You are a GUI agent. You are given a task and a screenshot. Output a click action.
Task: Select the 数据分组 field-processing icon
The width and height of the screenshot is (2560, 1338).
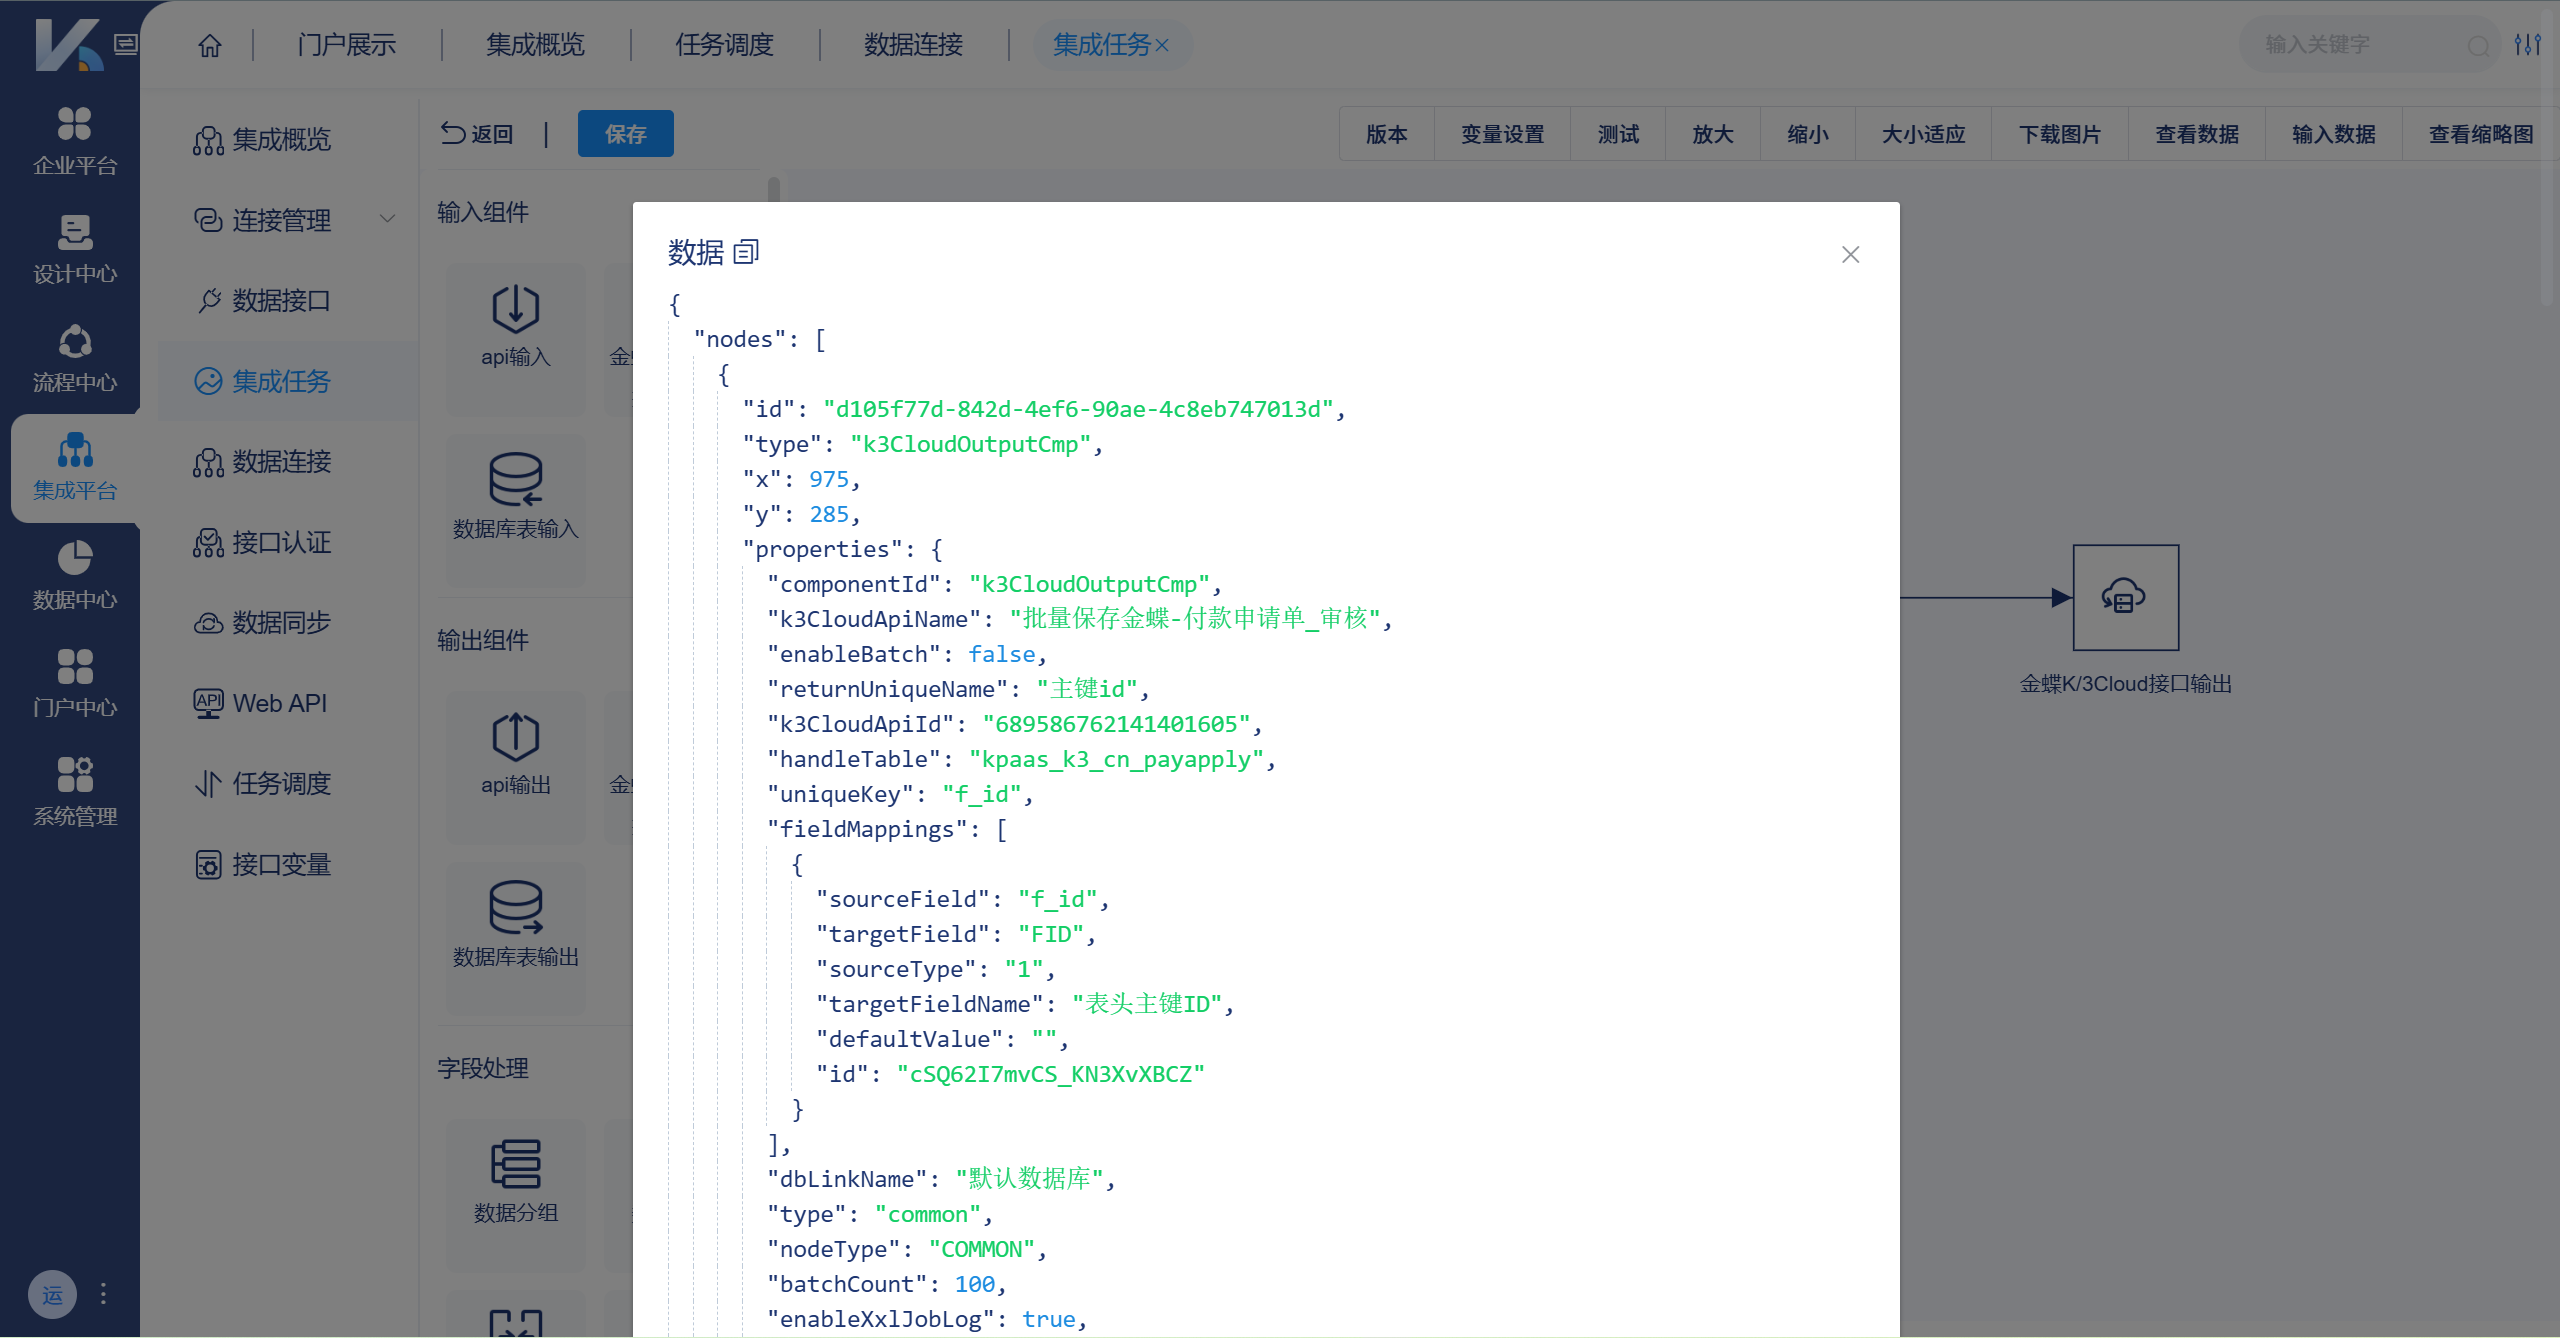(x=515, y=1165)
